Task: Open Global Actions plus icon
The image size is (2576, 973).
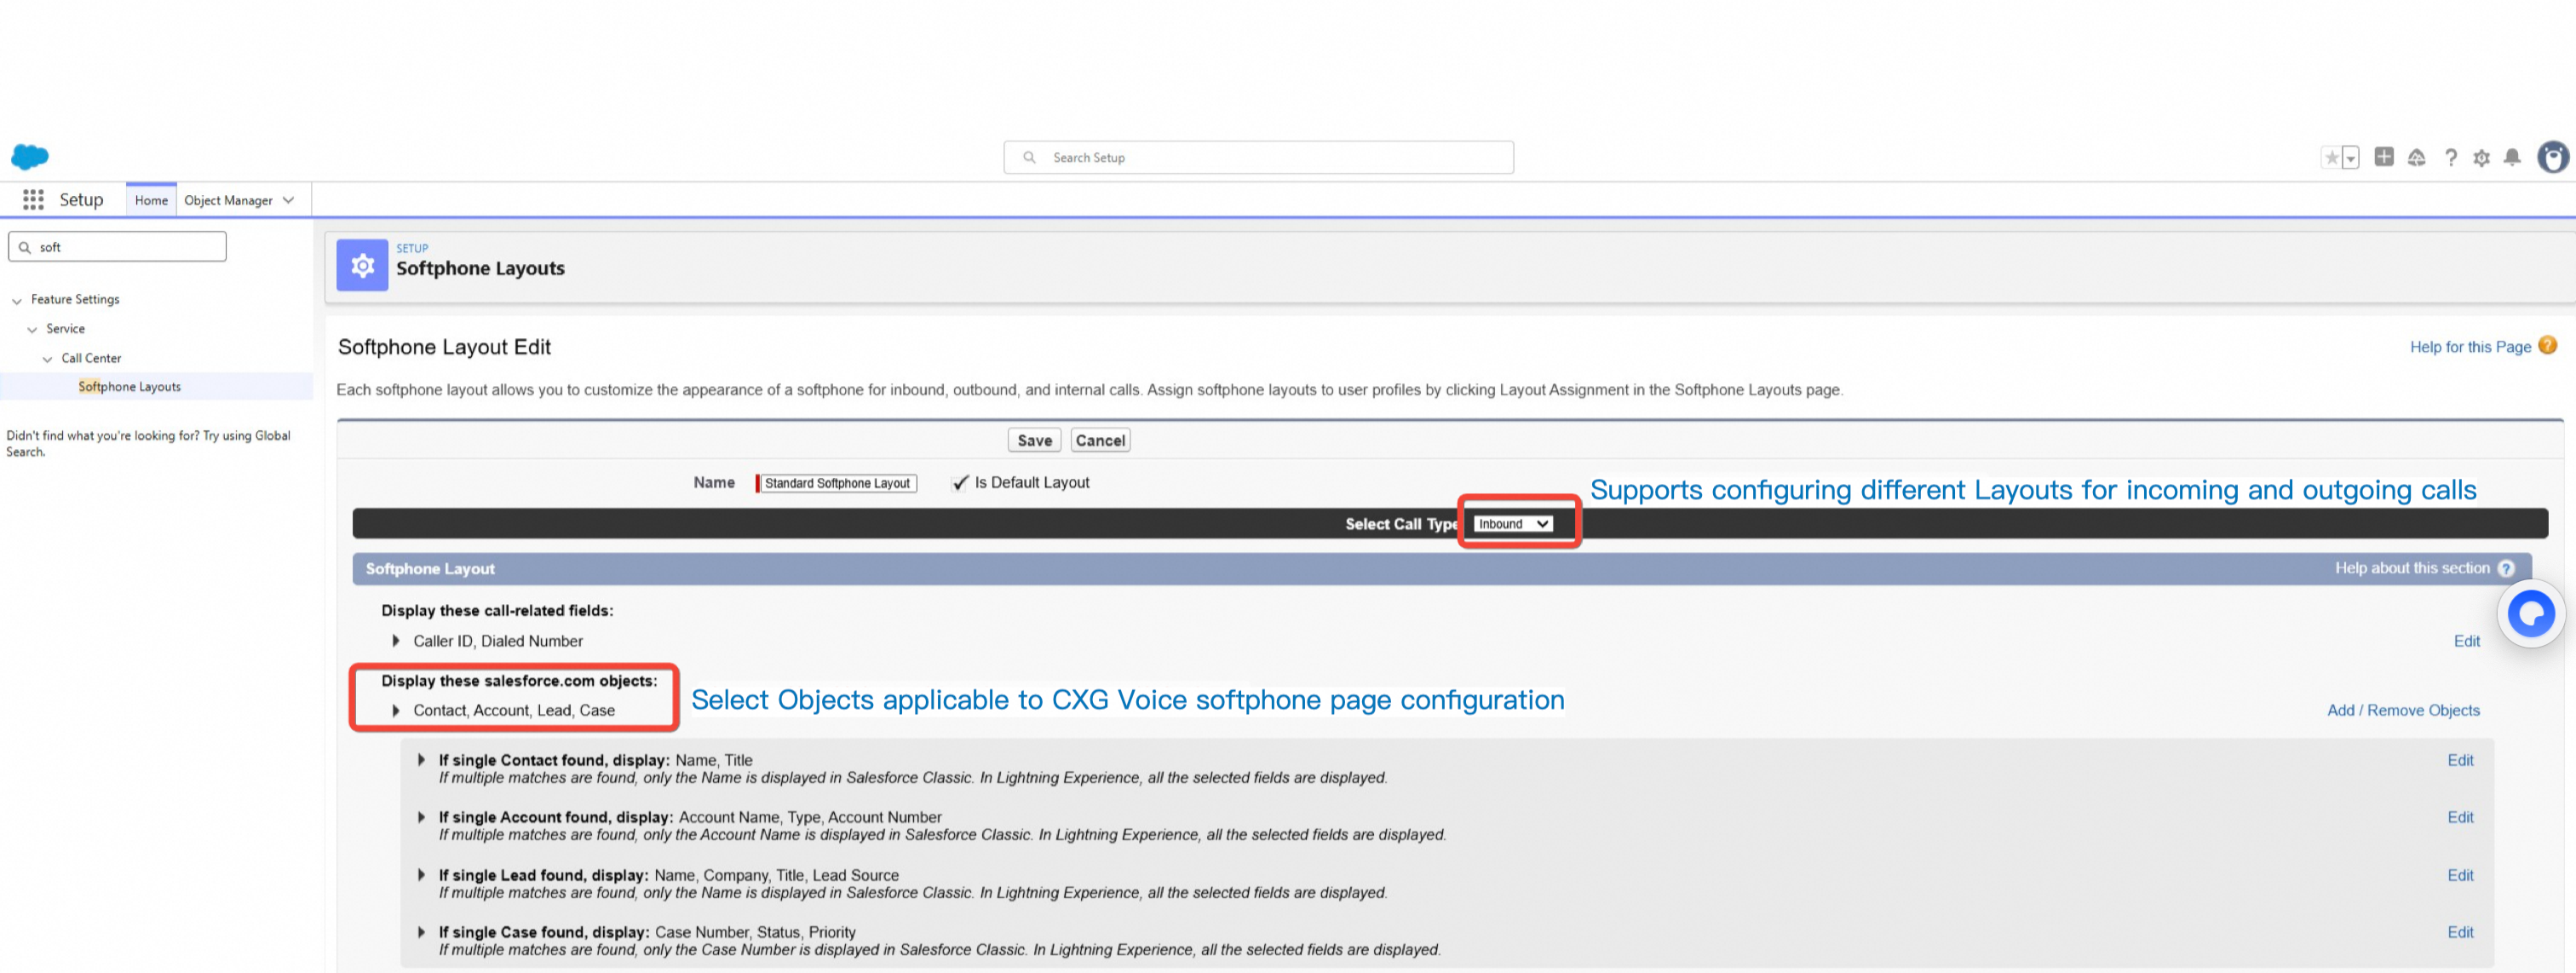Action: [x=2384, y=157]
